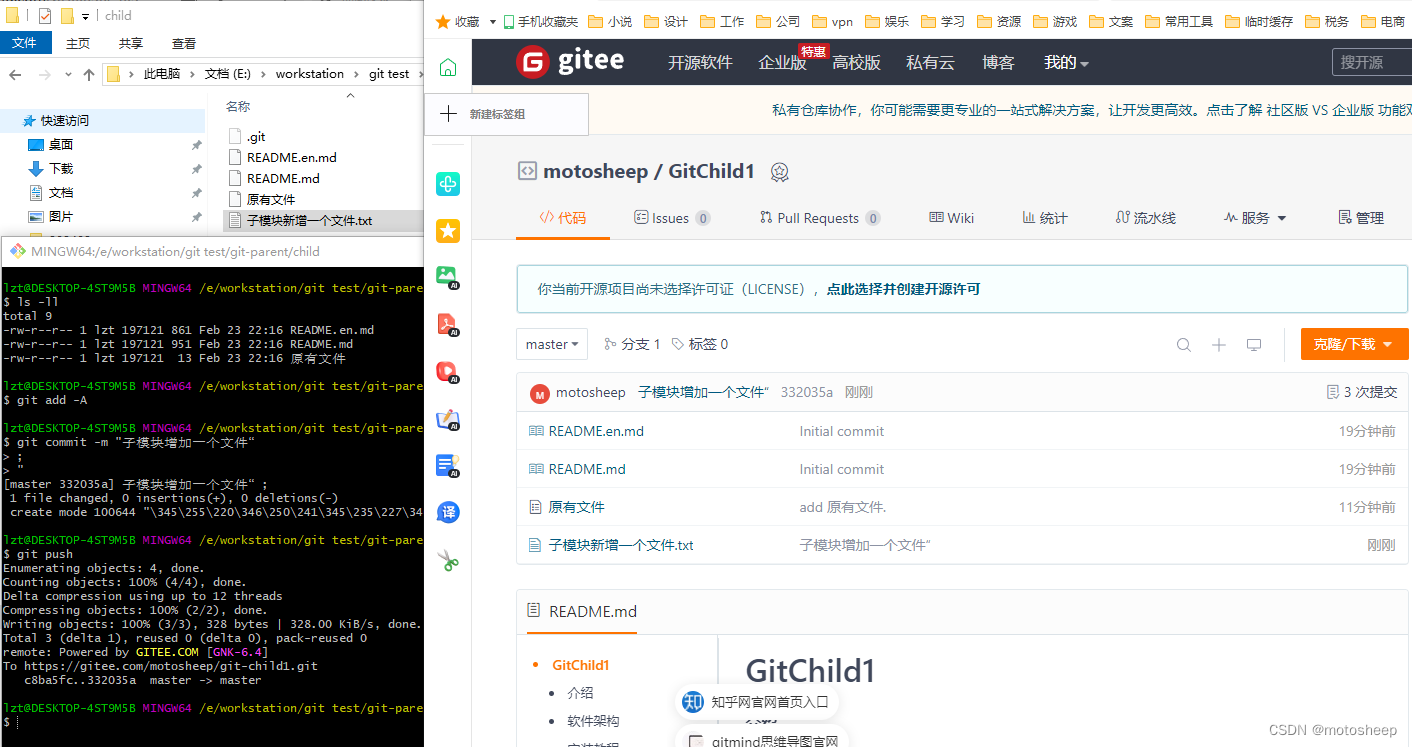
Task: Click the checkmark icon in Explorer title bar
Action: click(x=45, y=15)
